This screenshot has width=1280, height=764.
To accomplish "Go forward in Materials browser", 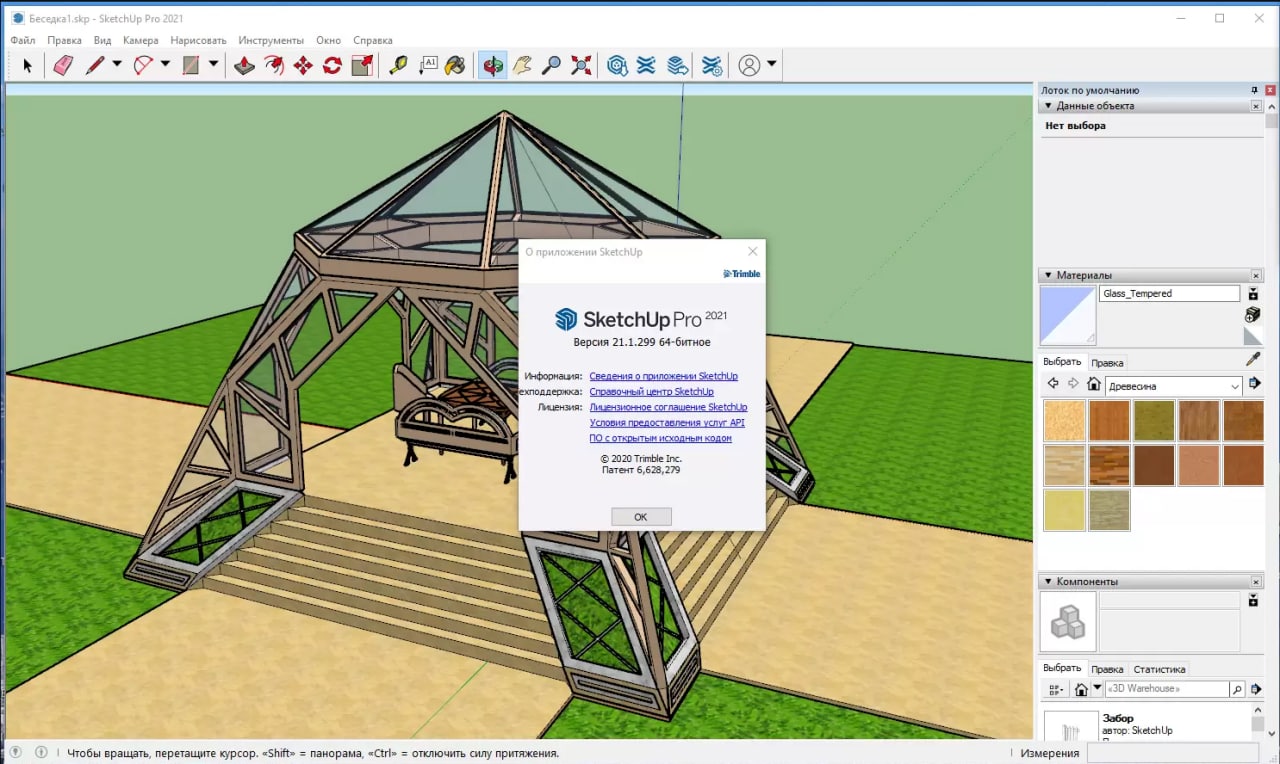I will tap(1073, 384).
